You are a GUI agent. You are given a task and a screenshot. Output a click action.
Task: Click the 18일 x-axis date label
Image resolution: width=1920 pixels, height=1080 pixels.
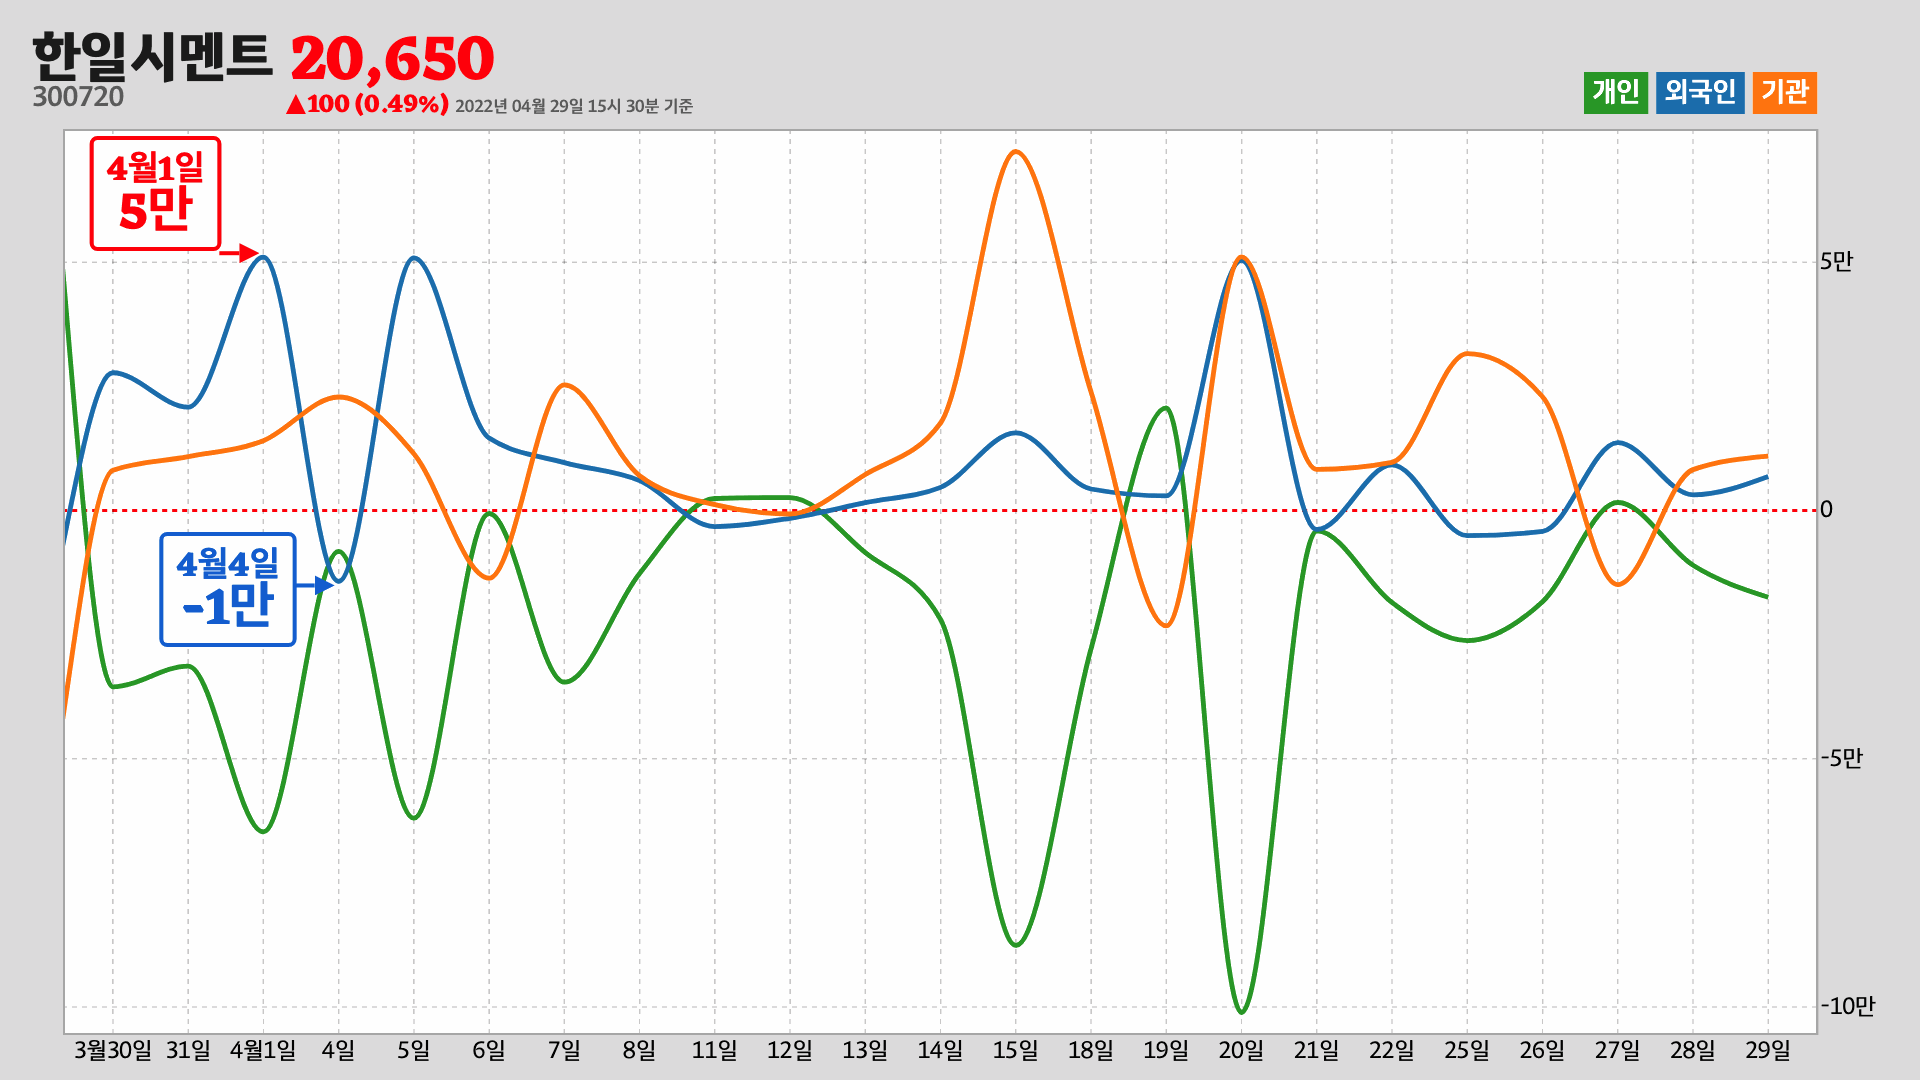click(x=1091, y=1050)
